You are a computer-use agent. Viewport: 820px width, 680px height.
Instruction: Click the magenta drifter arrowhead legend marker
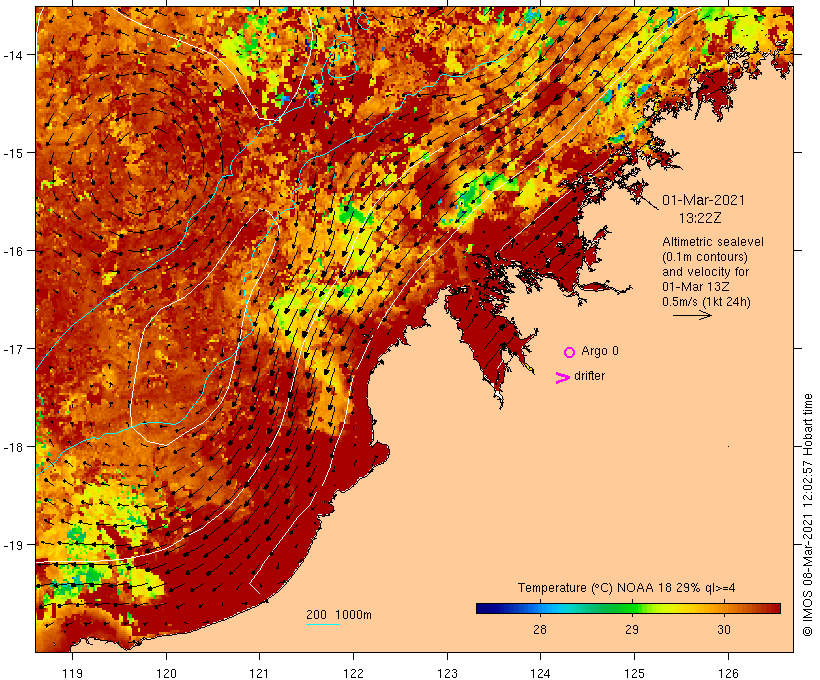pyautogui.click(x=563, y=378)
